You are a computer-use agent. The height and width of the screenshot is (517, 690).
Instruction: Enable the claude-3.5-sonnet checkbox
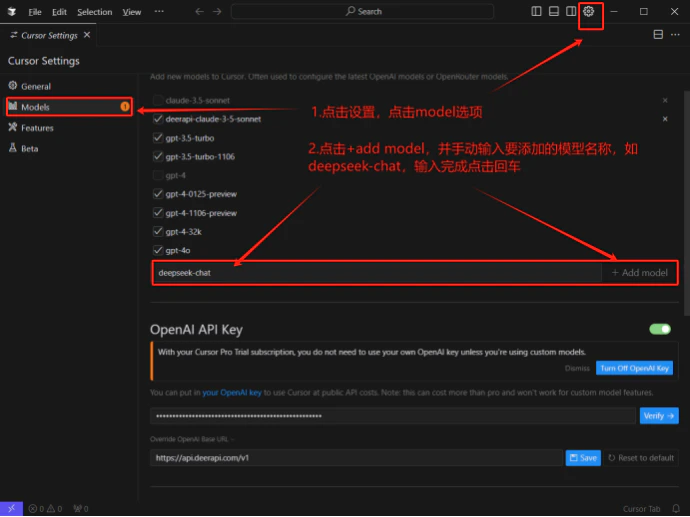click(x=158, y=100)
